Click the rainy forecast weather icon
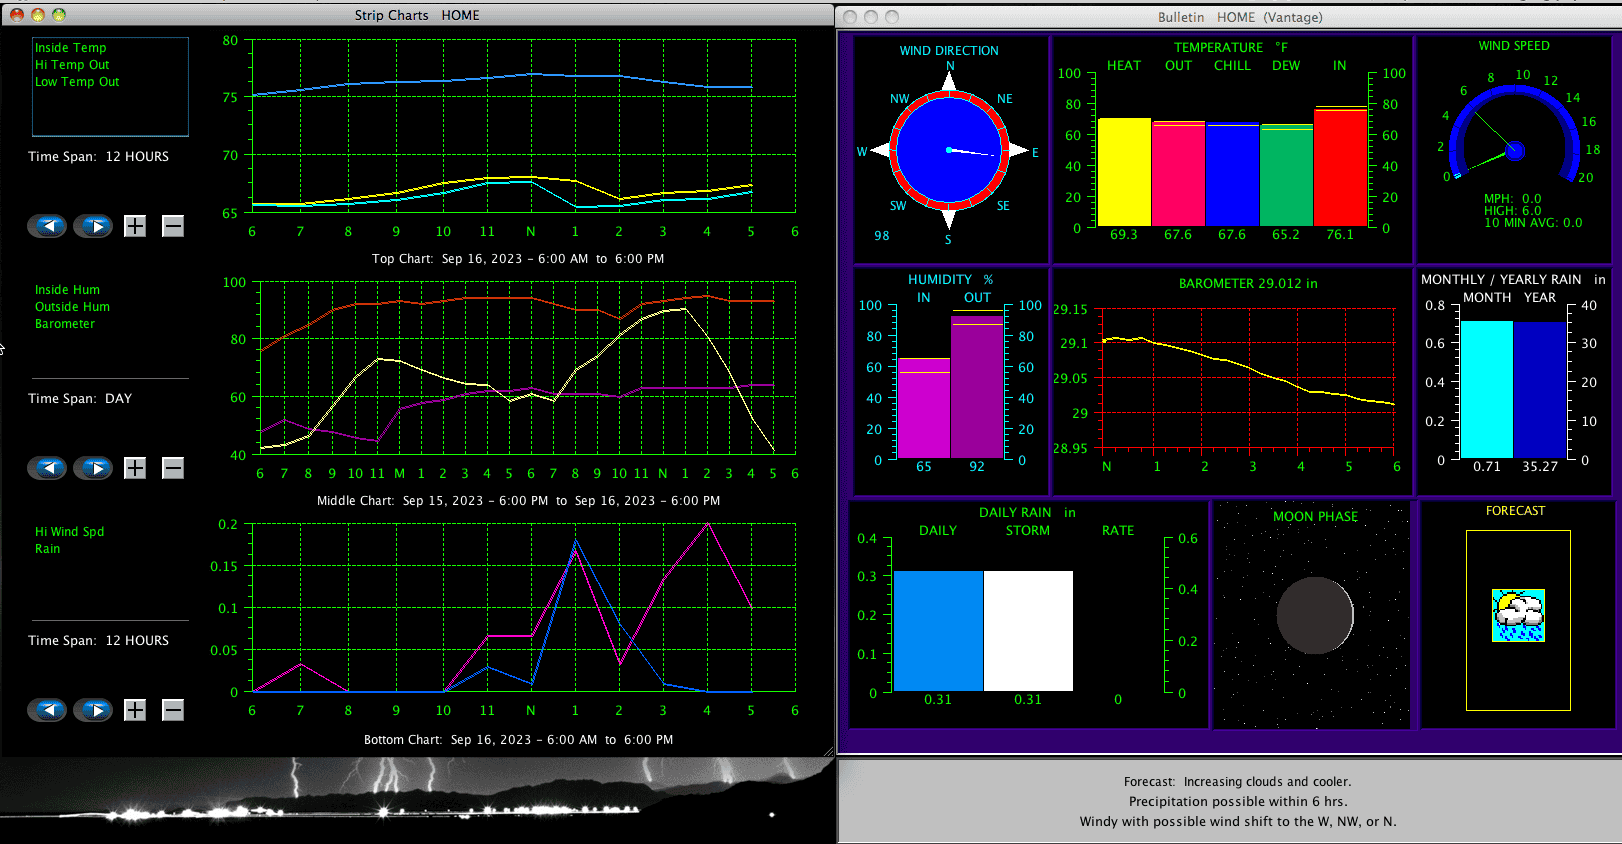Viewport: 1622px width, 844px height. (1518, 615)
